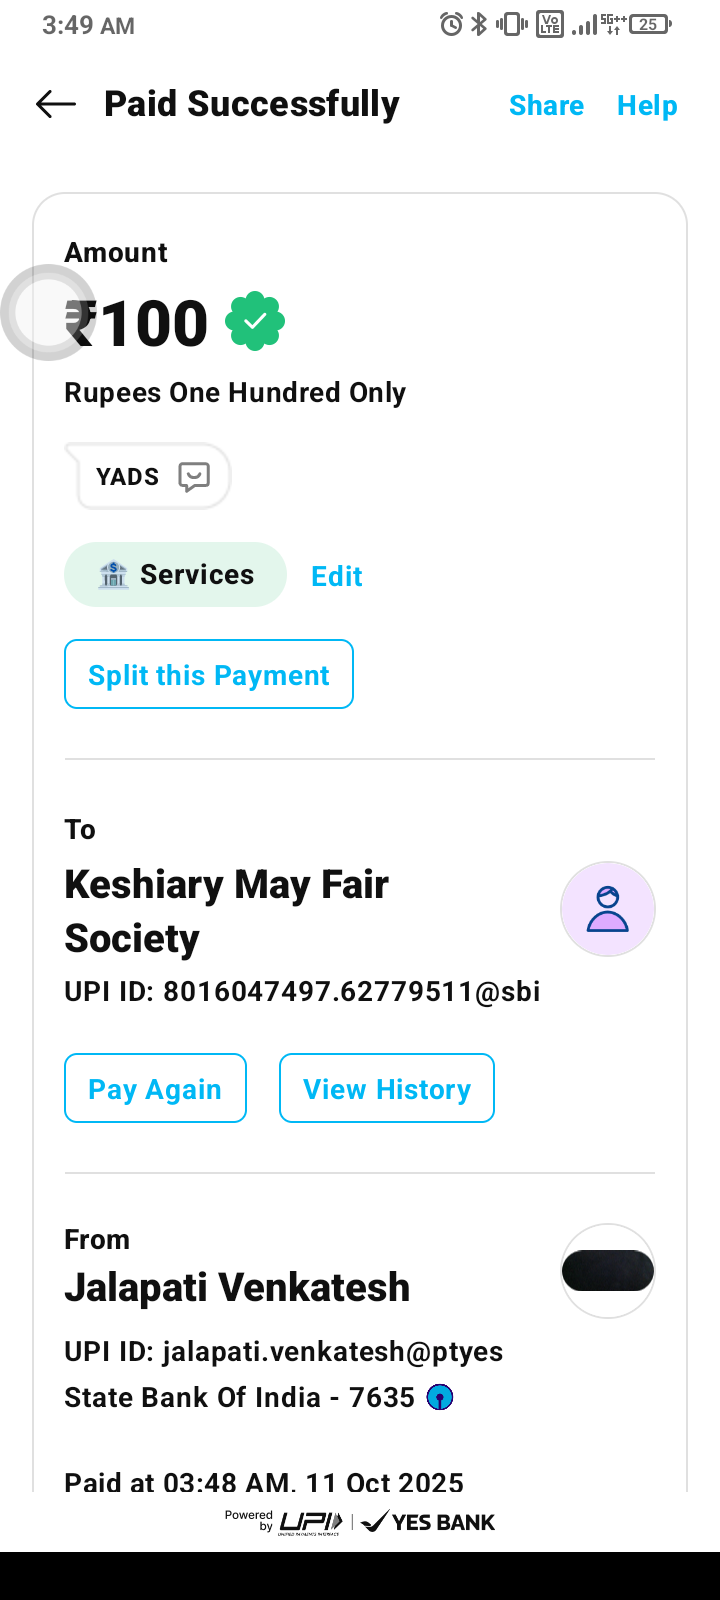This screenshot has width=720, height=1600.
Task: Open the Share option
Action: coord(546,105)
